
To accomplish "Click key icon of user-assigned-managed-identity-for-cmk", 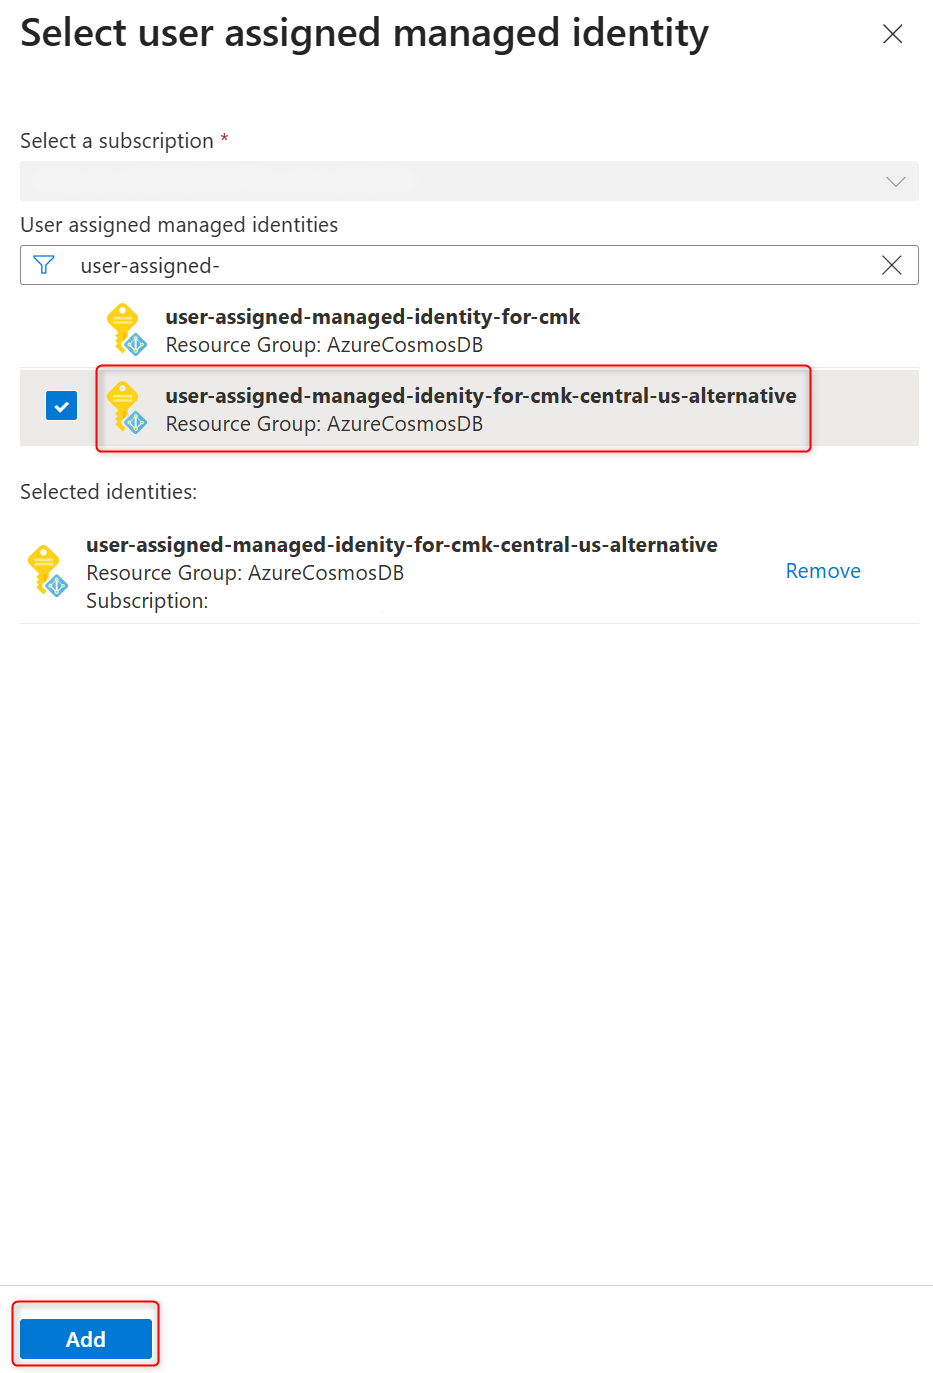I will (127, 329).
